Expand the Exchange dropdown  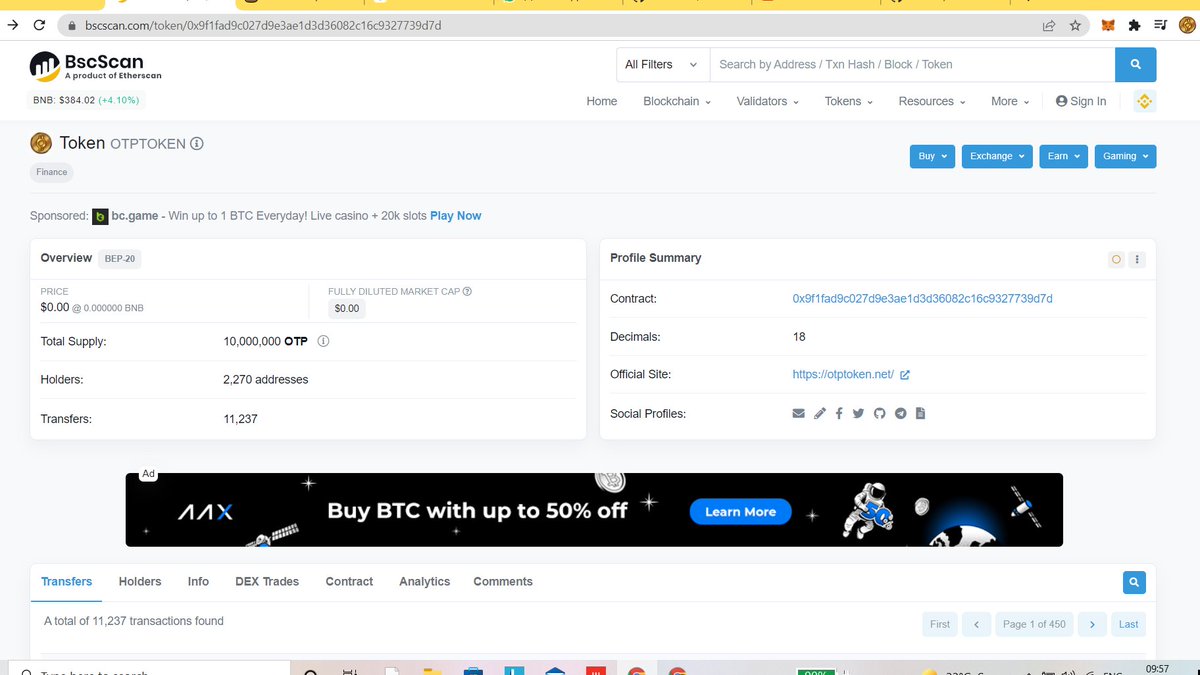click(996, 156)
